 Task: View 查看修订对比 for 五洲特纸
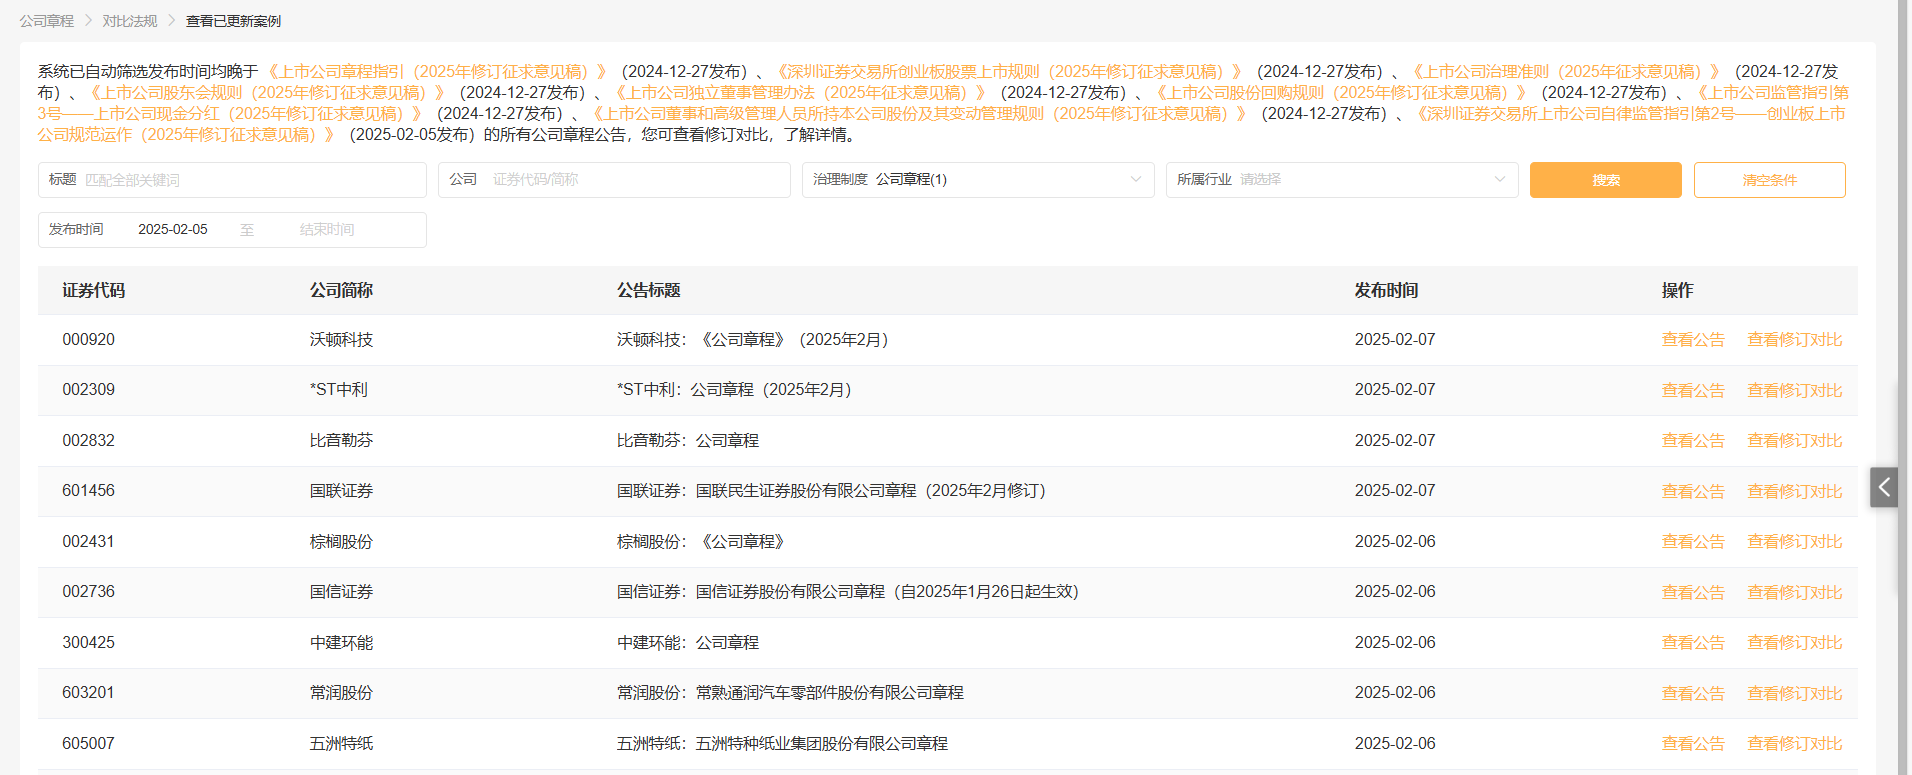coord(1794,744)
